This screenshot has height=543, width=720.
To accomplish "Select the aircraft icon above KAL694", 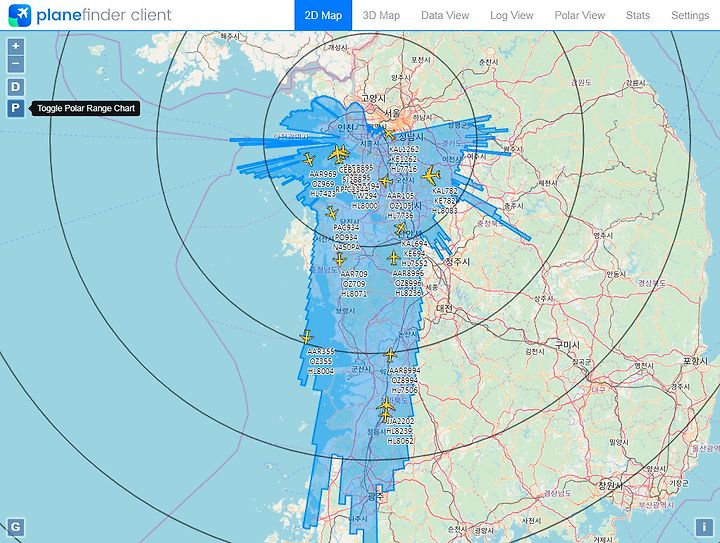I will point(400,229).
